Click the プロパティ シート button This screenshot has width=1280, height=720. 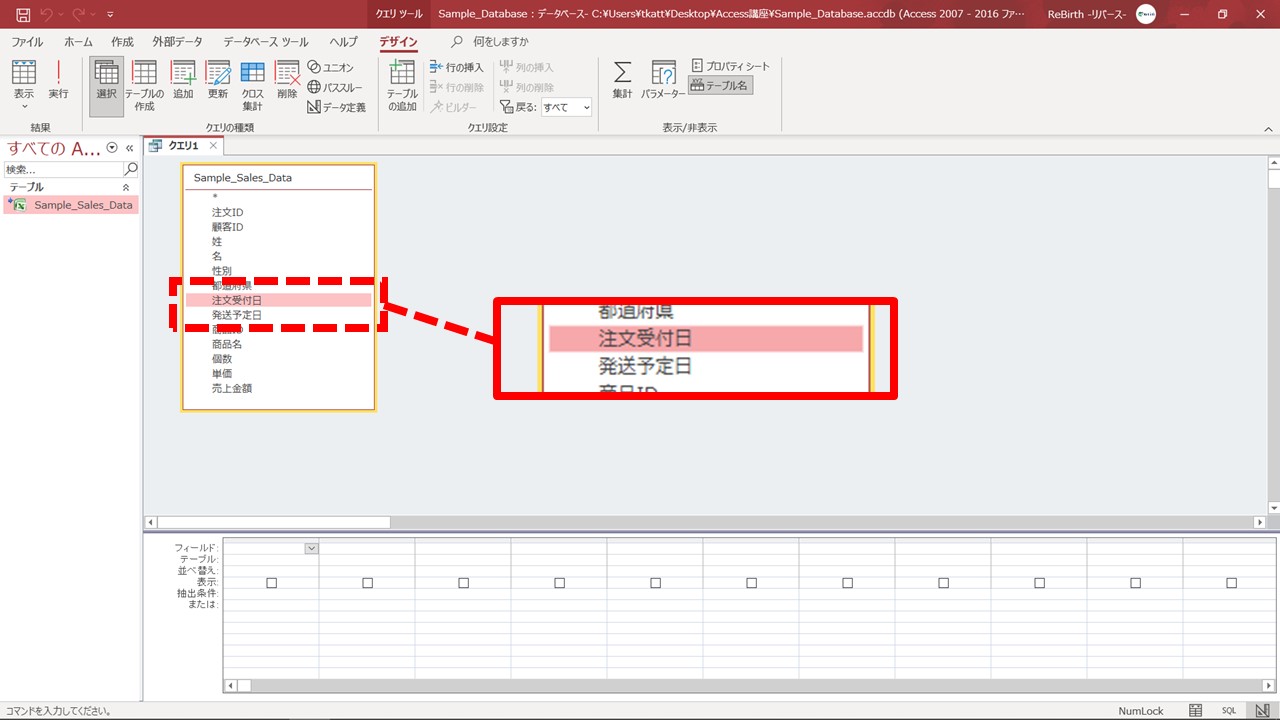[731, 66]
